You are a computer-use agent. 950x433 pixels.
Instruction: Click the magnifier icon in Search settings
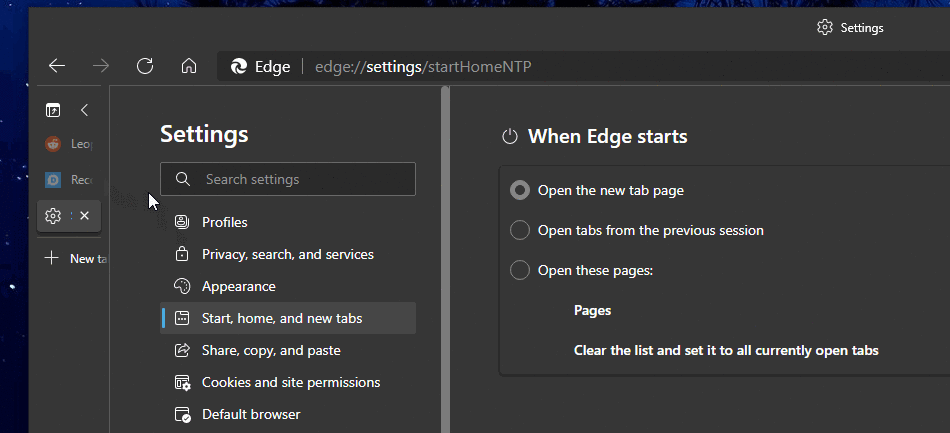[x=182, y=179]
